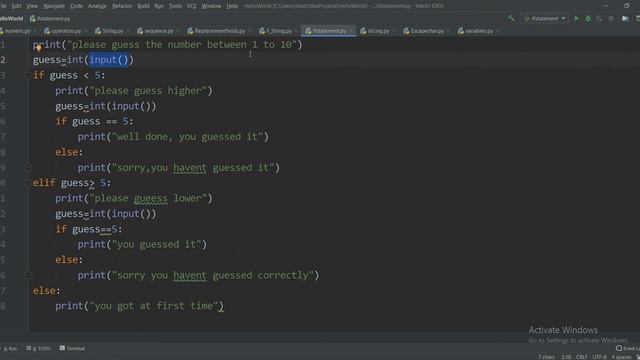Click "elif" keyword in the editor
This screenshot has height=360, width=640.
[x=44, y=183]
